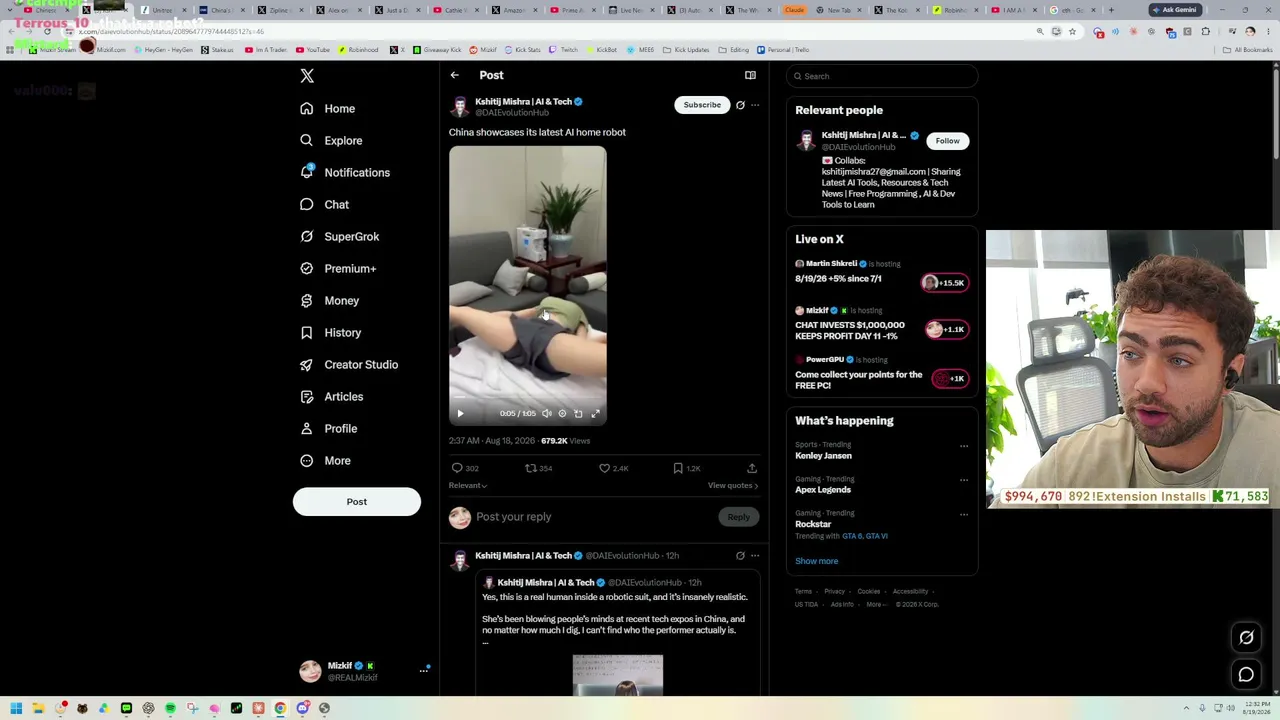Click the sidebar Post button
The width and height of the screenshot is (1280, 720).
click(357, 502)
